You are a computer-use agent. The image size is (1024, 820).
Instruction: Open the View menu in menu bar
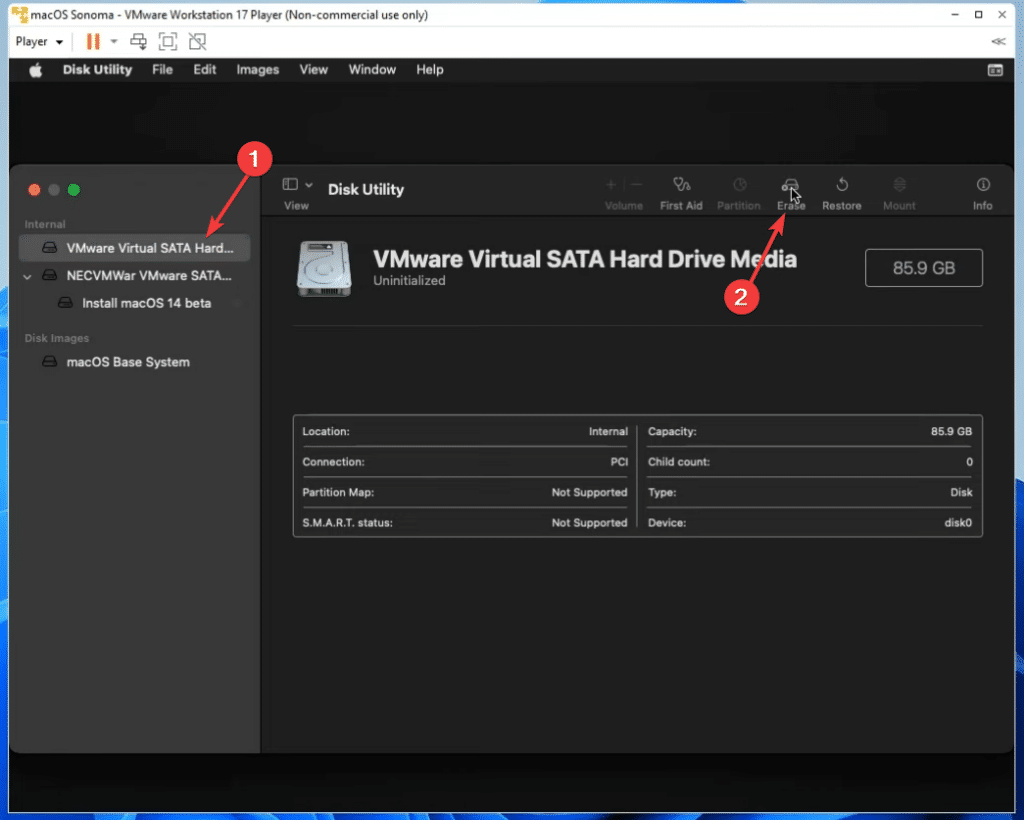click(x=313, y=70)
